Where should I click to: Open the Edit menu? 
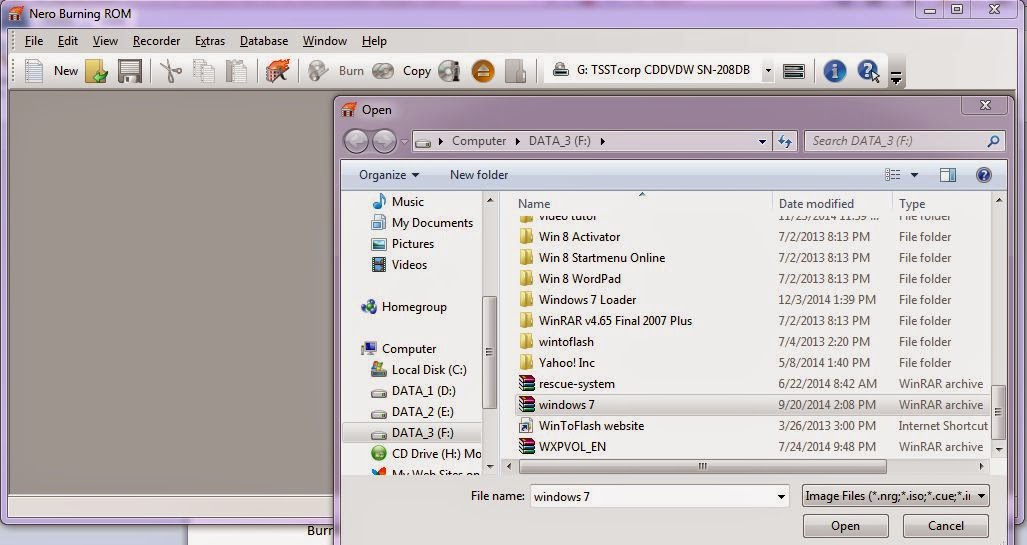coord(67,41)
